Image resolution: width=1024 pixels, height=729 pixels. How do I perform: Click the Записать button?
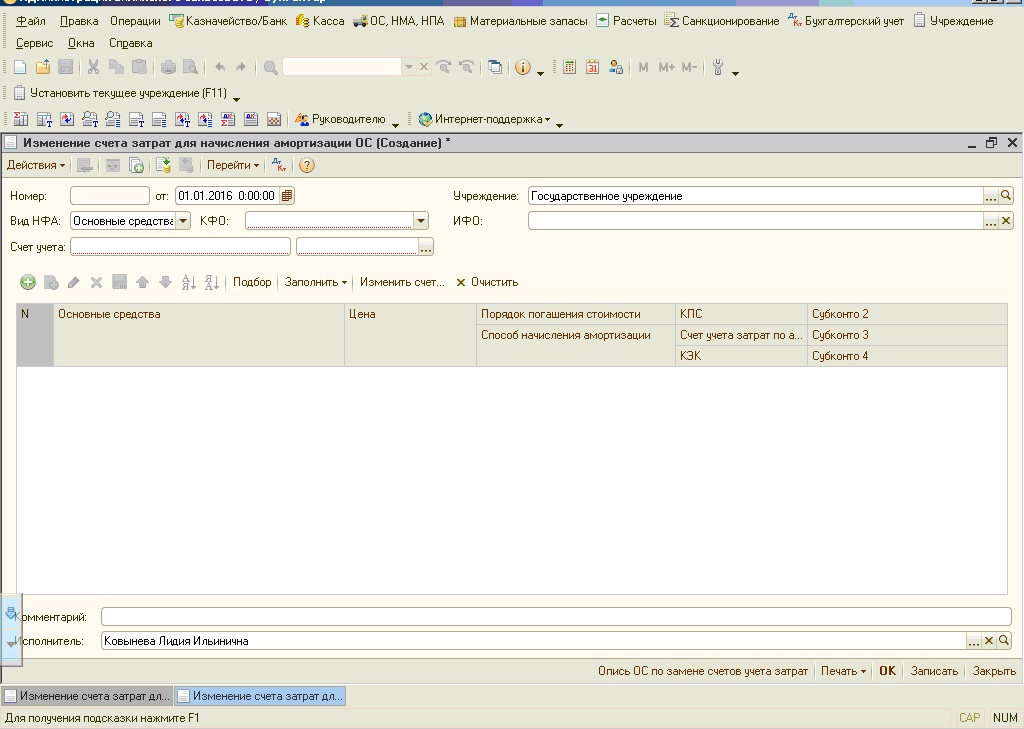click(x=934, y=671)
